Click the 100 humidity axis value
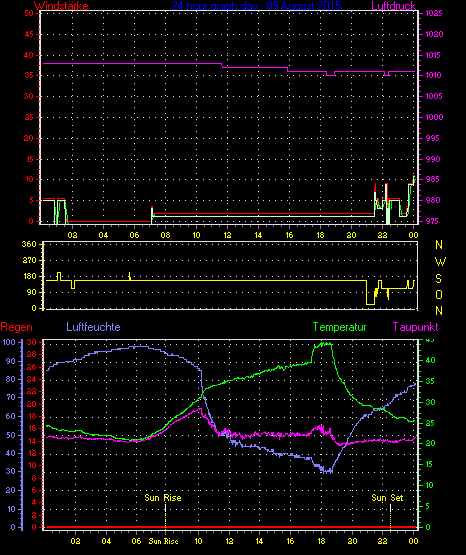 (x=9, y=342)
